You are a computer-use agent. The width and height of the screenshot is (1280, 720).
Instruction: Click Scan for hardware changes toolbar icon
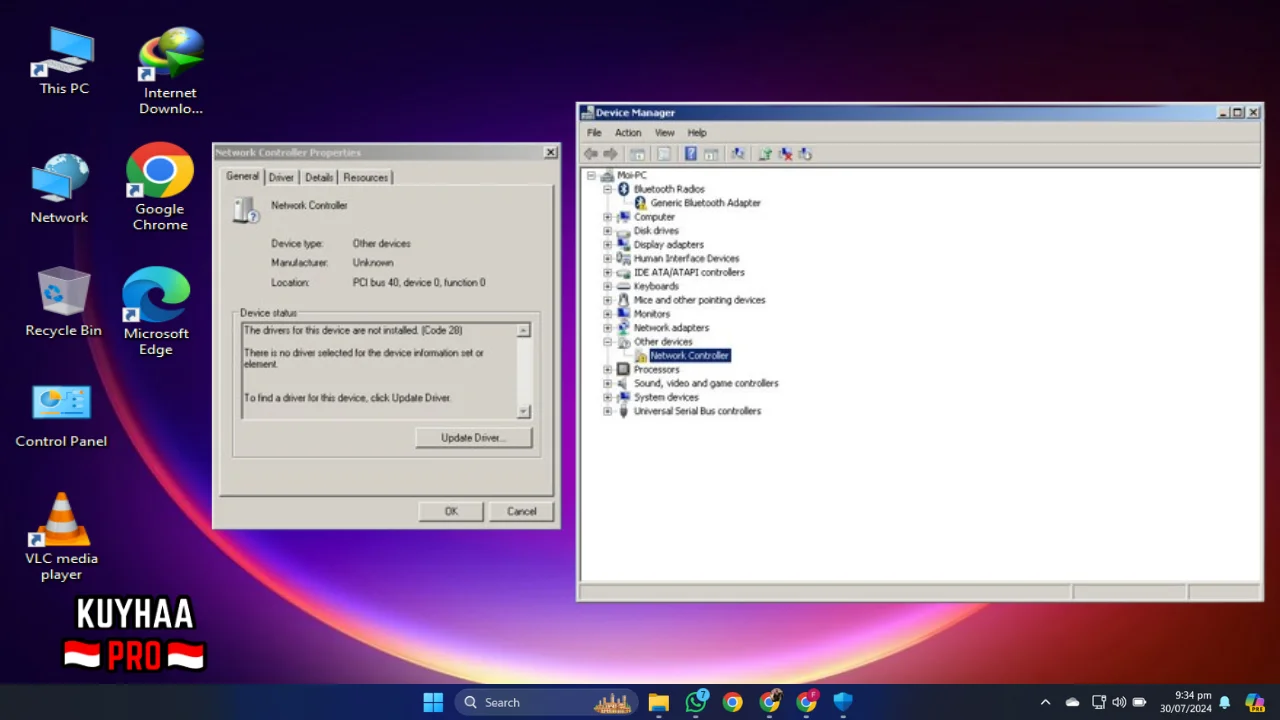[738, 154]
